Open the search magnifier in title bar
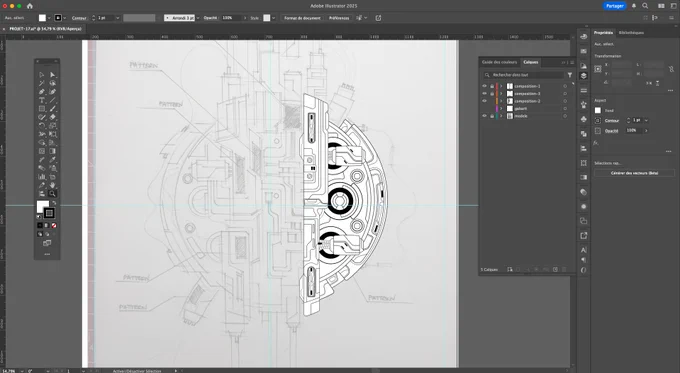680x373 pixels. (645, 6)
